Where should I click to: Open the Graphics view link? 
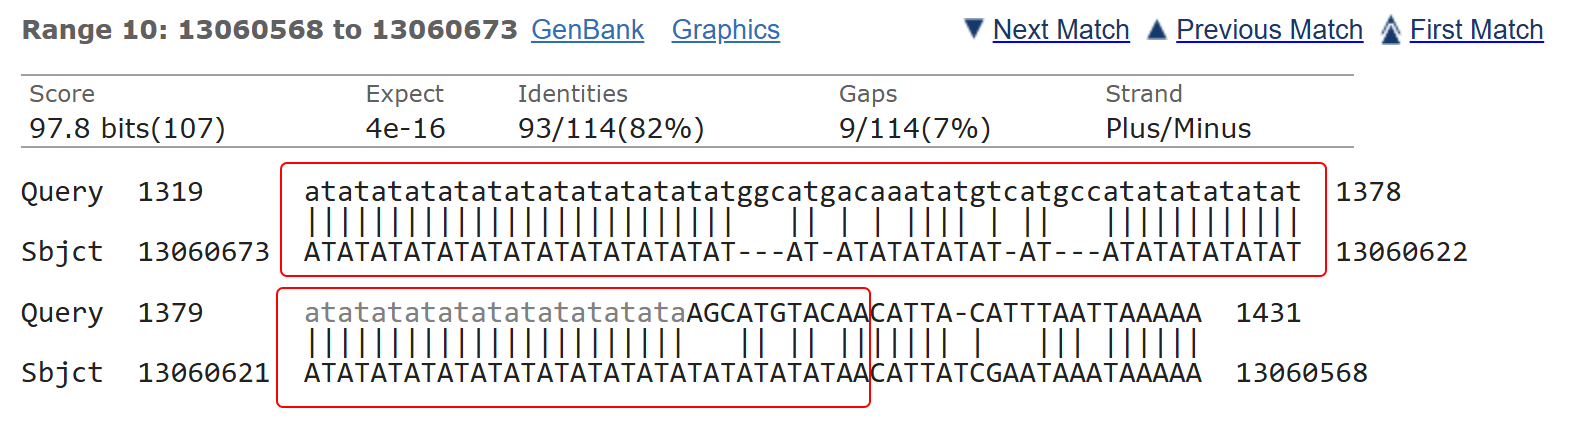(x=725, y=30)
